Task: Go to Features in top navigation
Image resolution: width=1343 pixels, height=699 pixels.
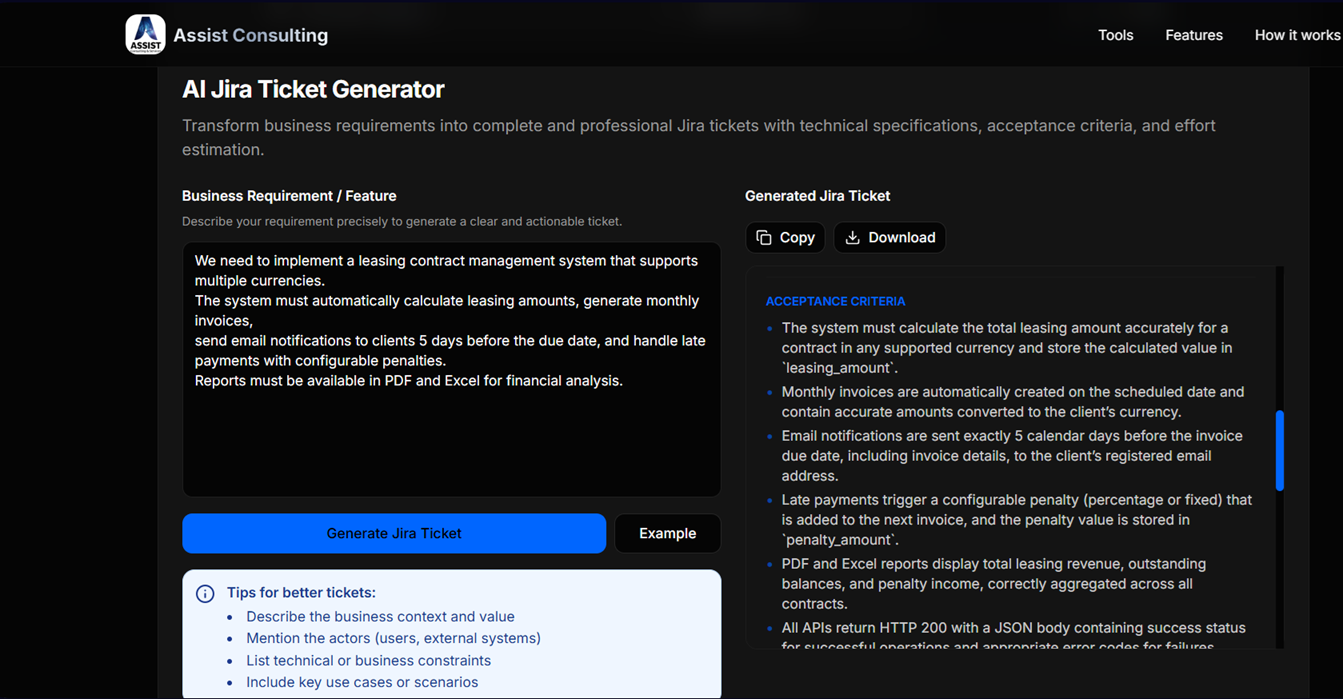Action: tap(1193, 35)
